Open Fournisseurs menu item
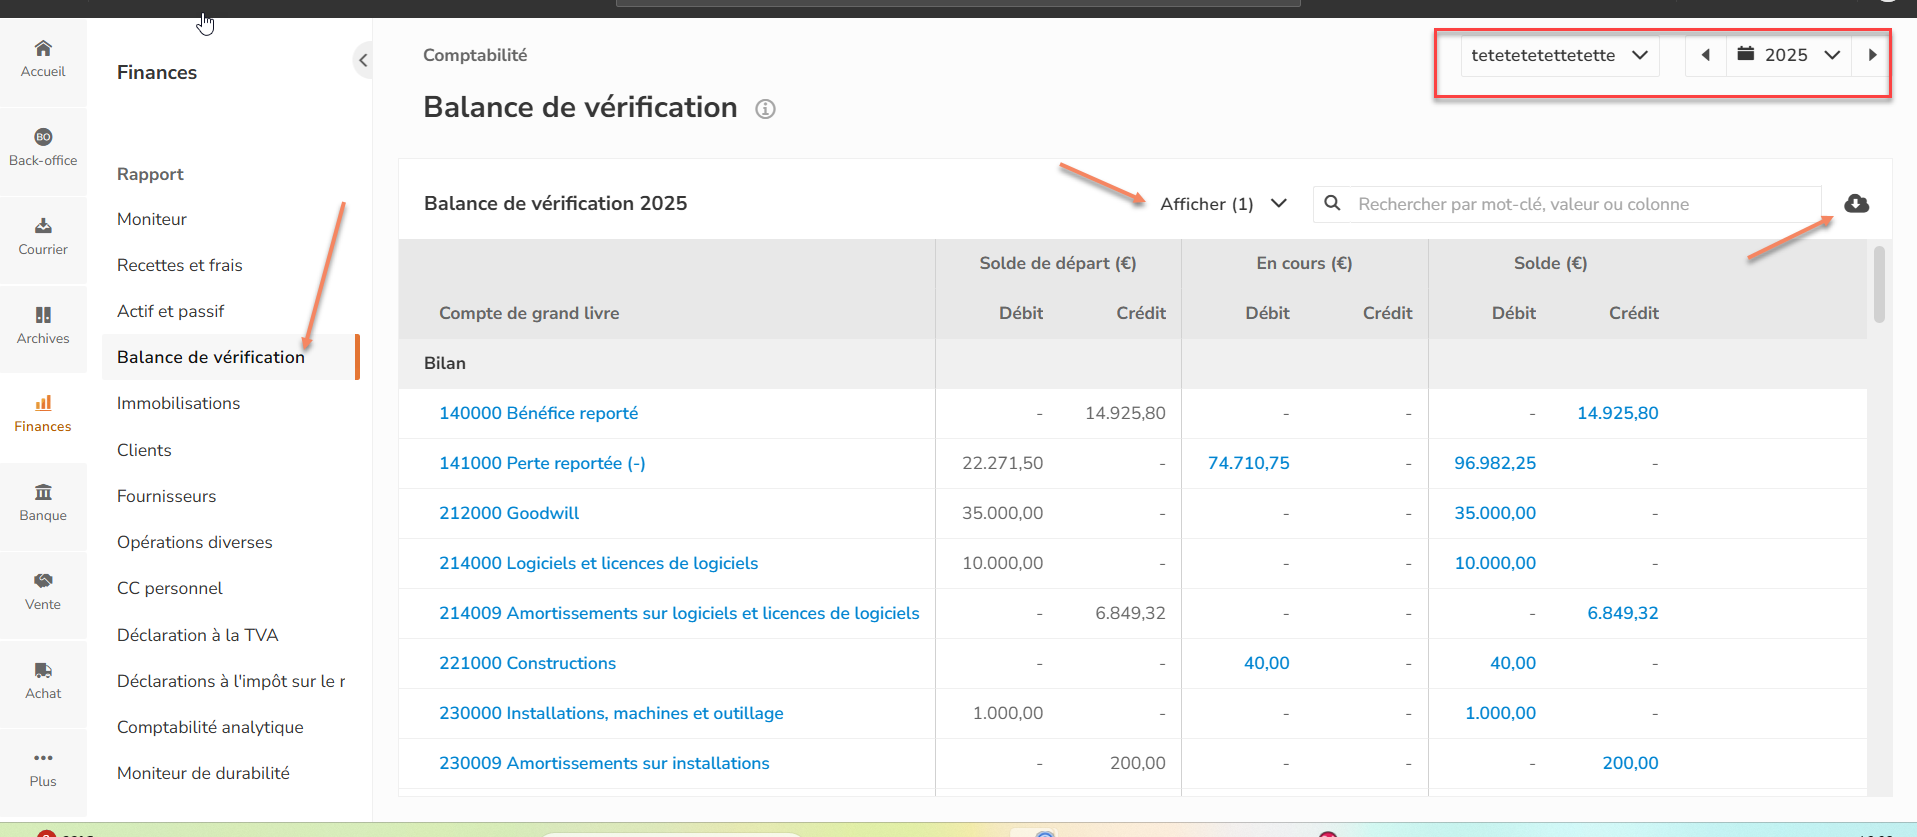This screenshot has height=837, width=1917. 167,496
